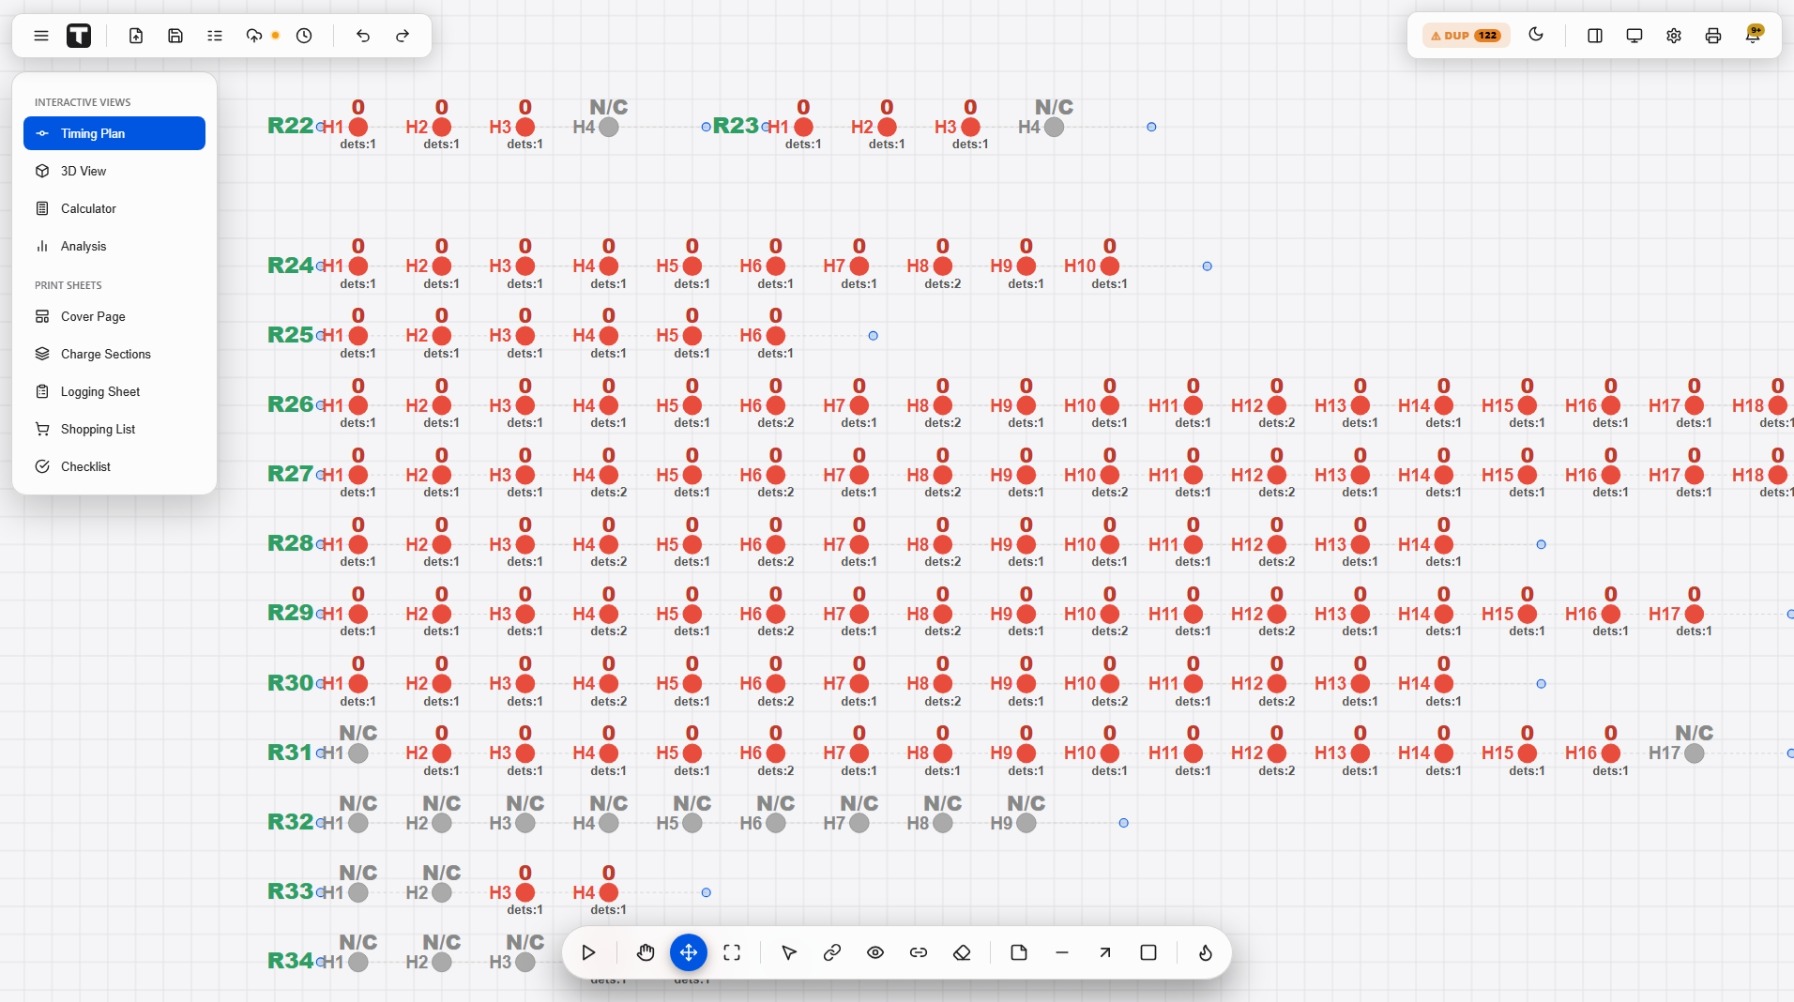Open the history clock icon
This screenshot has height=1002, width=1794.
(304, 36)
